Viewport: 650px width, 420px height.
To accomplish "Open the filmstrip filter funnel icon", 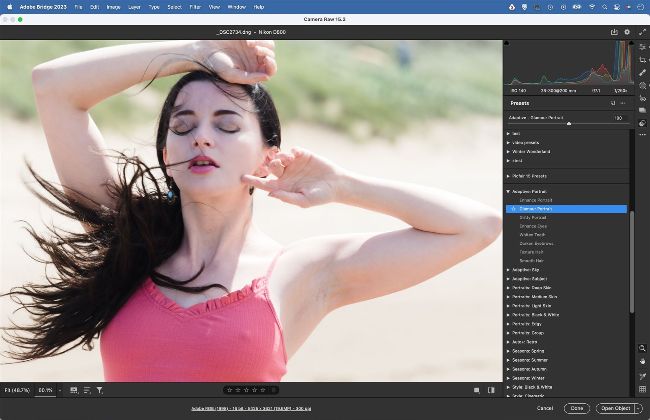I will (100, 390).
